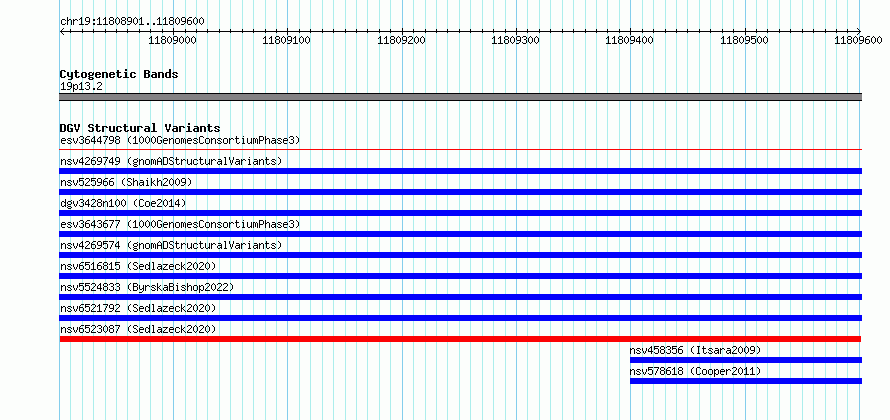890x420 pixels.
Task: Open the nsv4269574 (gnomADStructuralVariants) label
Action: 171,245
